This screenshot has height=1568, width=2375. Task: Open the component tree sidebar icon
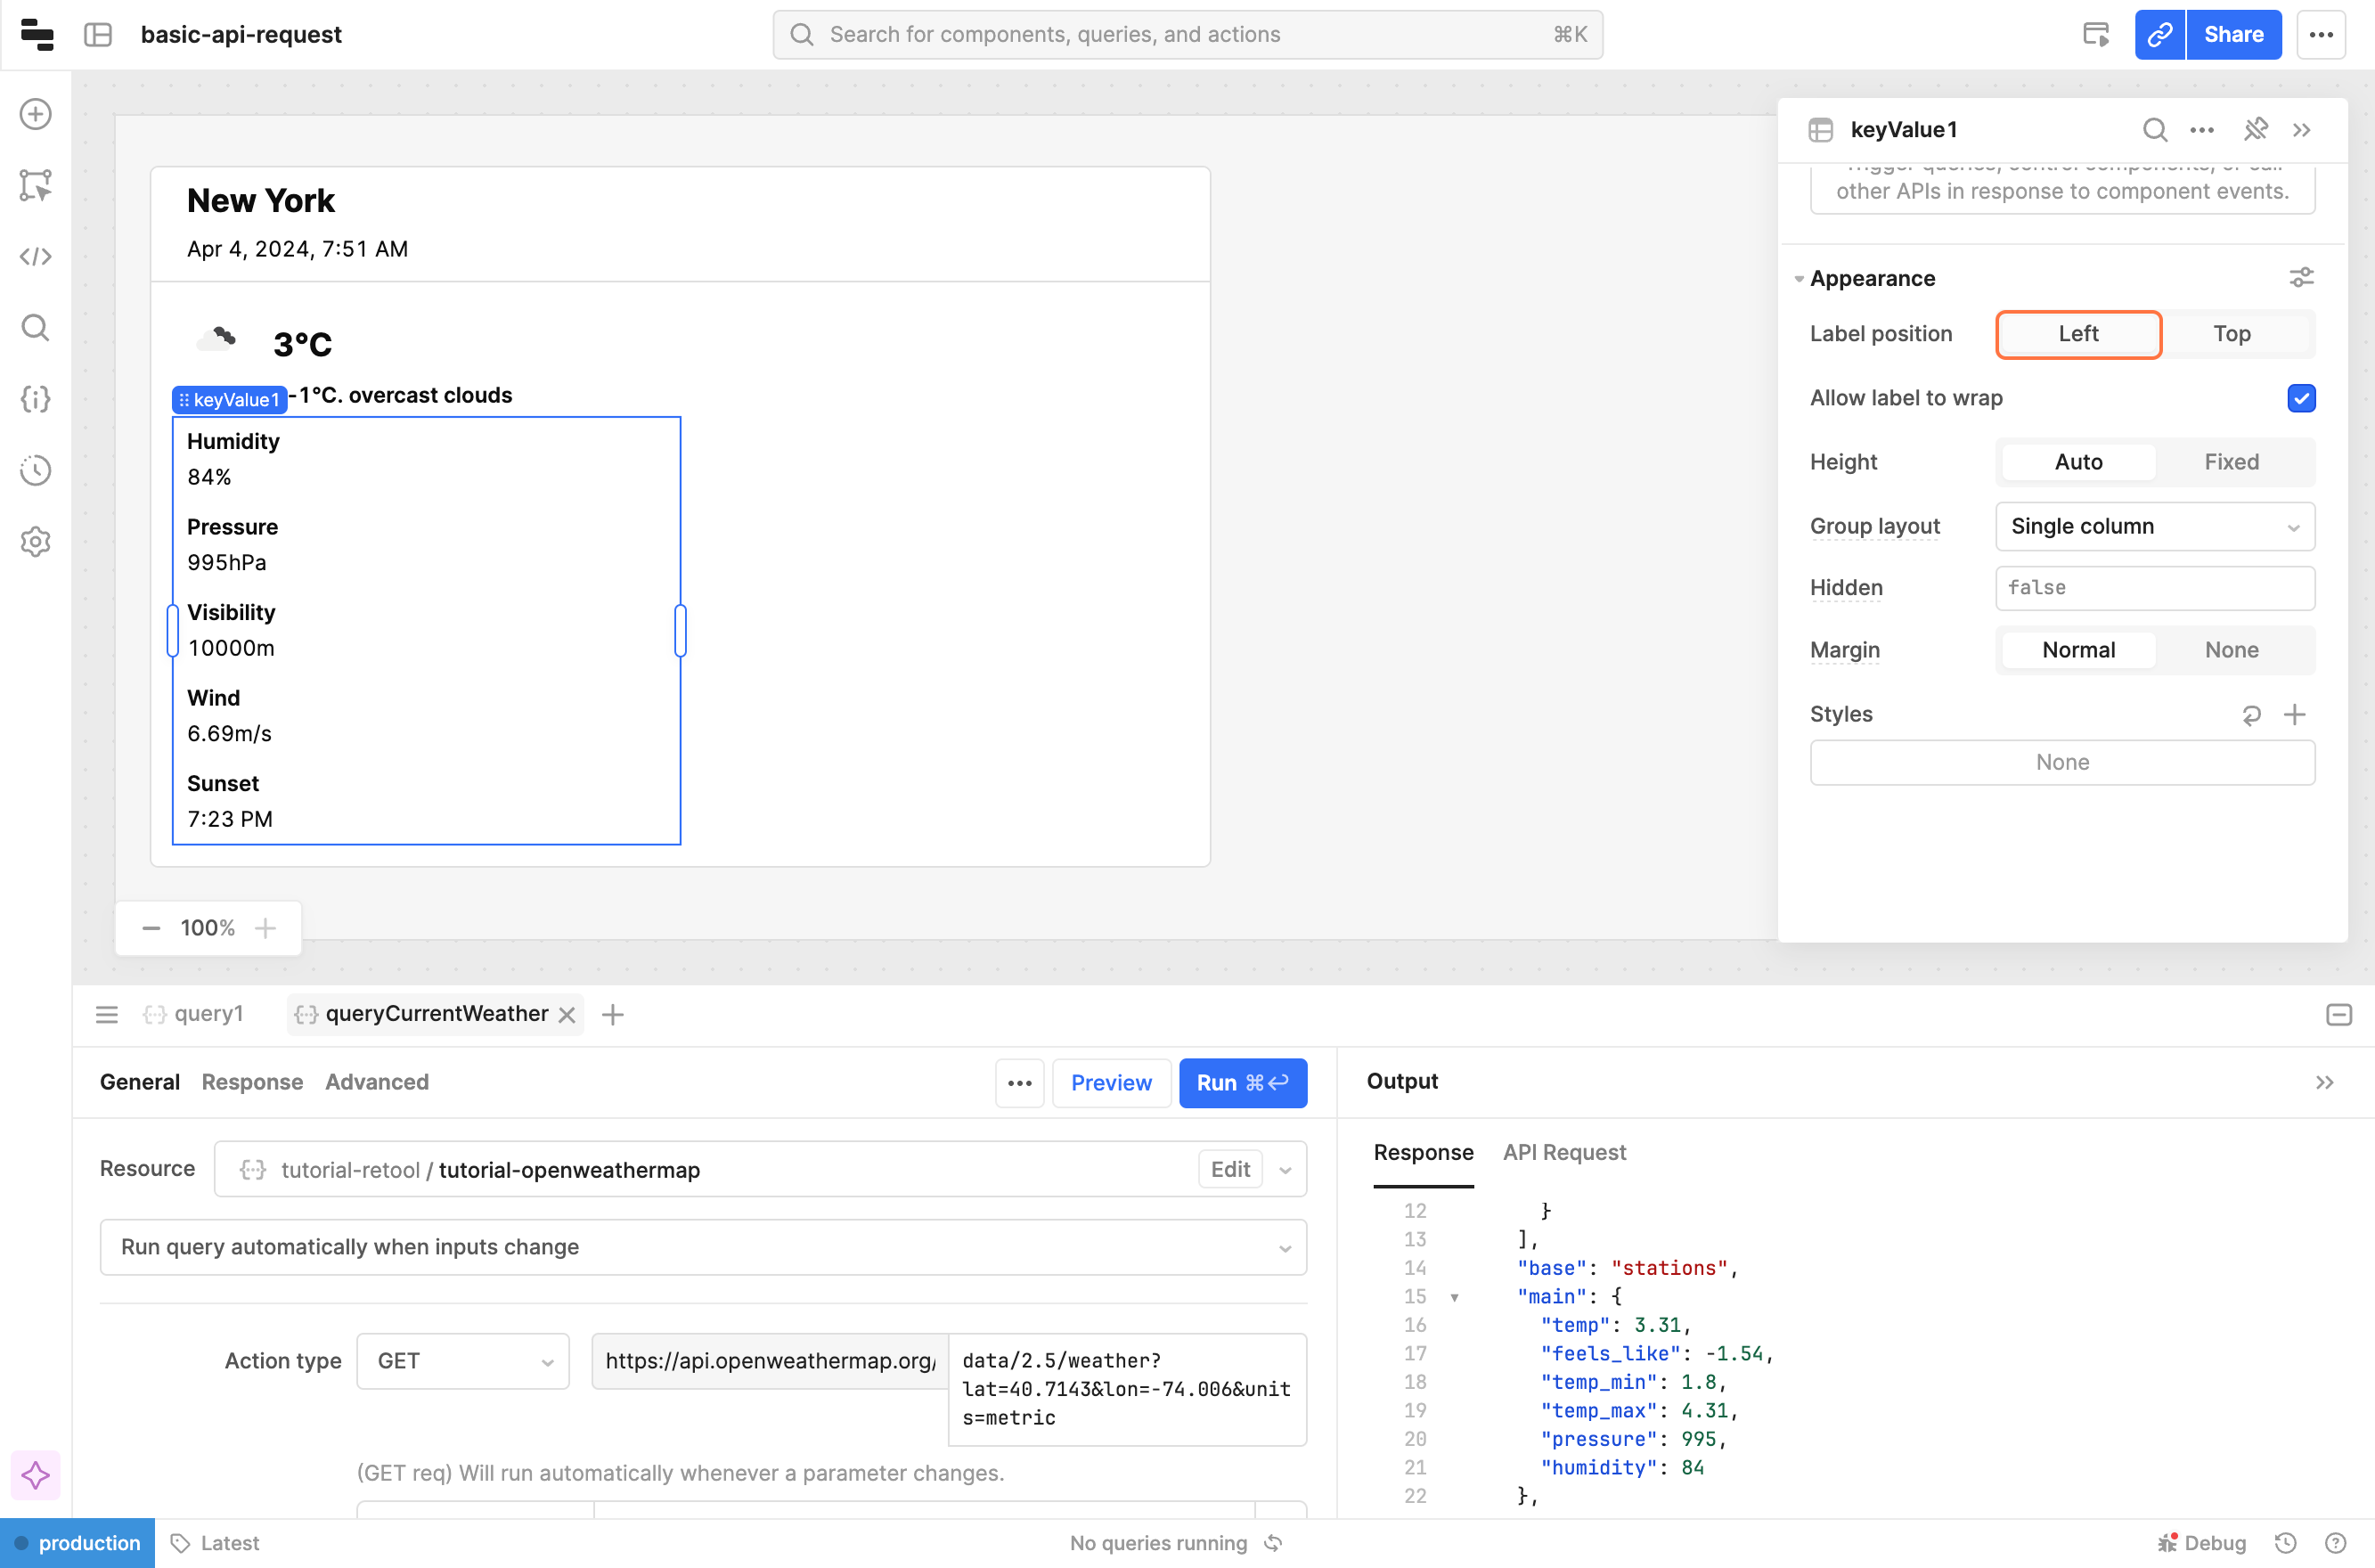click(x=36, y=185)
